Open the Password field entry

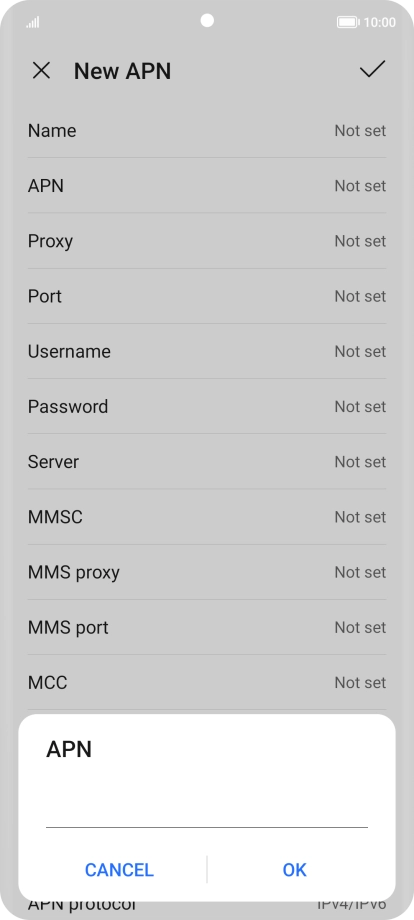(x=207, y=406)
